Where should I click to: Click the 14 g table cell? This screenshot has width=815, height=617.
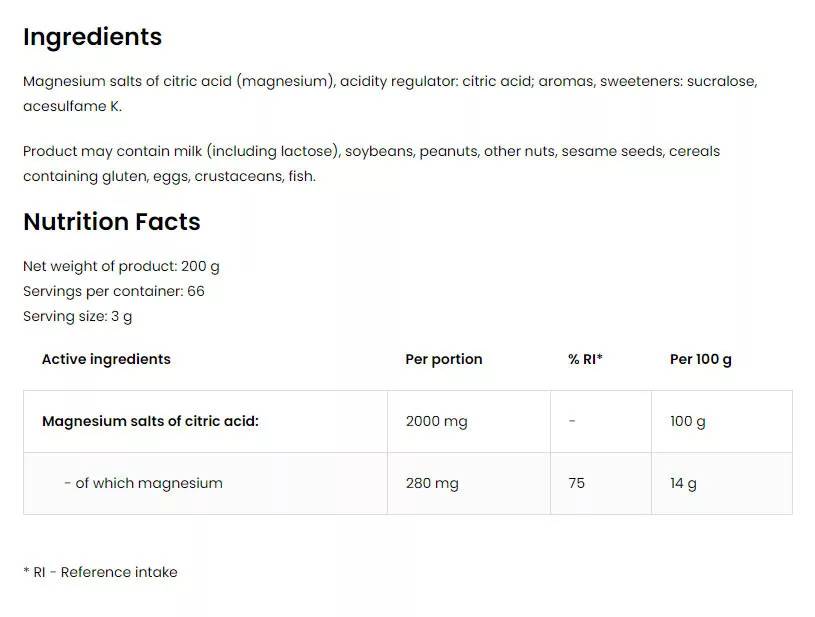pyautogui.click(x=683, y=483)
